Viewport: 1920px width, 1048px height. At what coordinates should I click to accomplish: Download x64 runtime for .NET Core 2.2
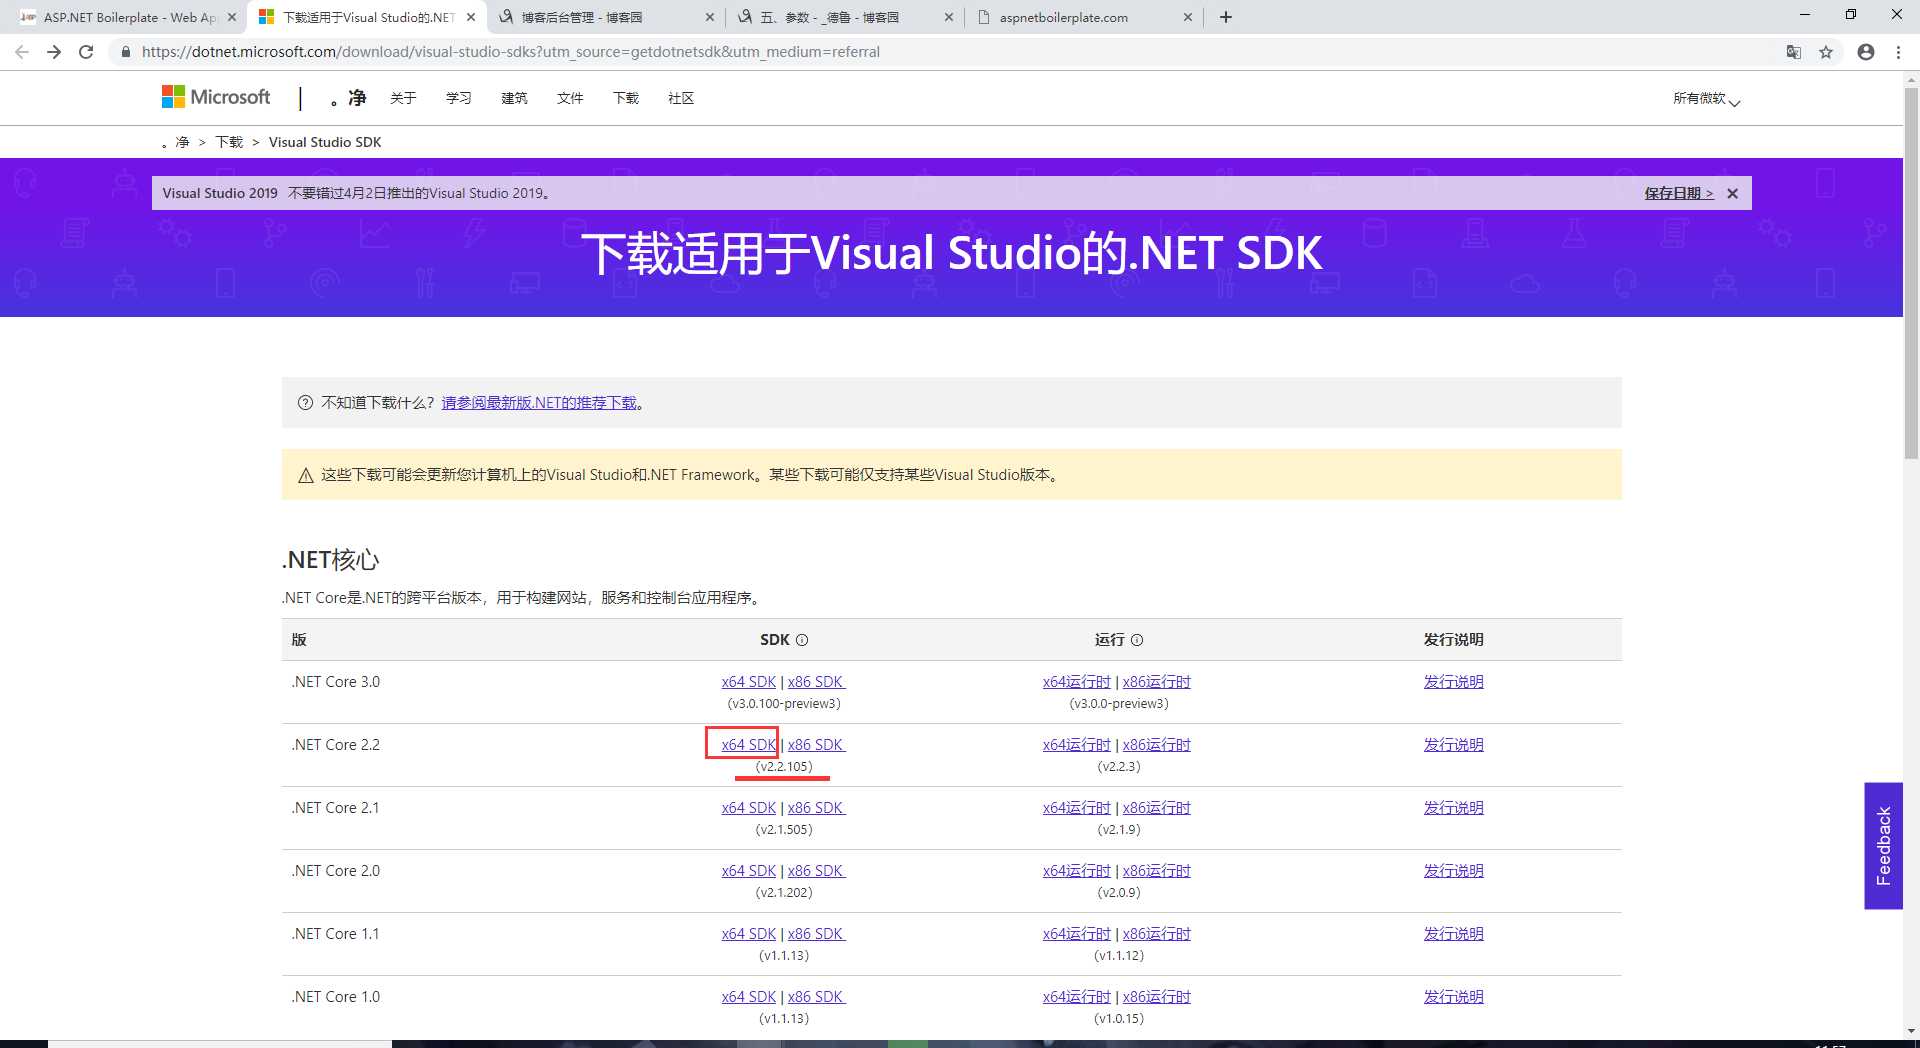click(1077, 745)
